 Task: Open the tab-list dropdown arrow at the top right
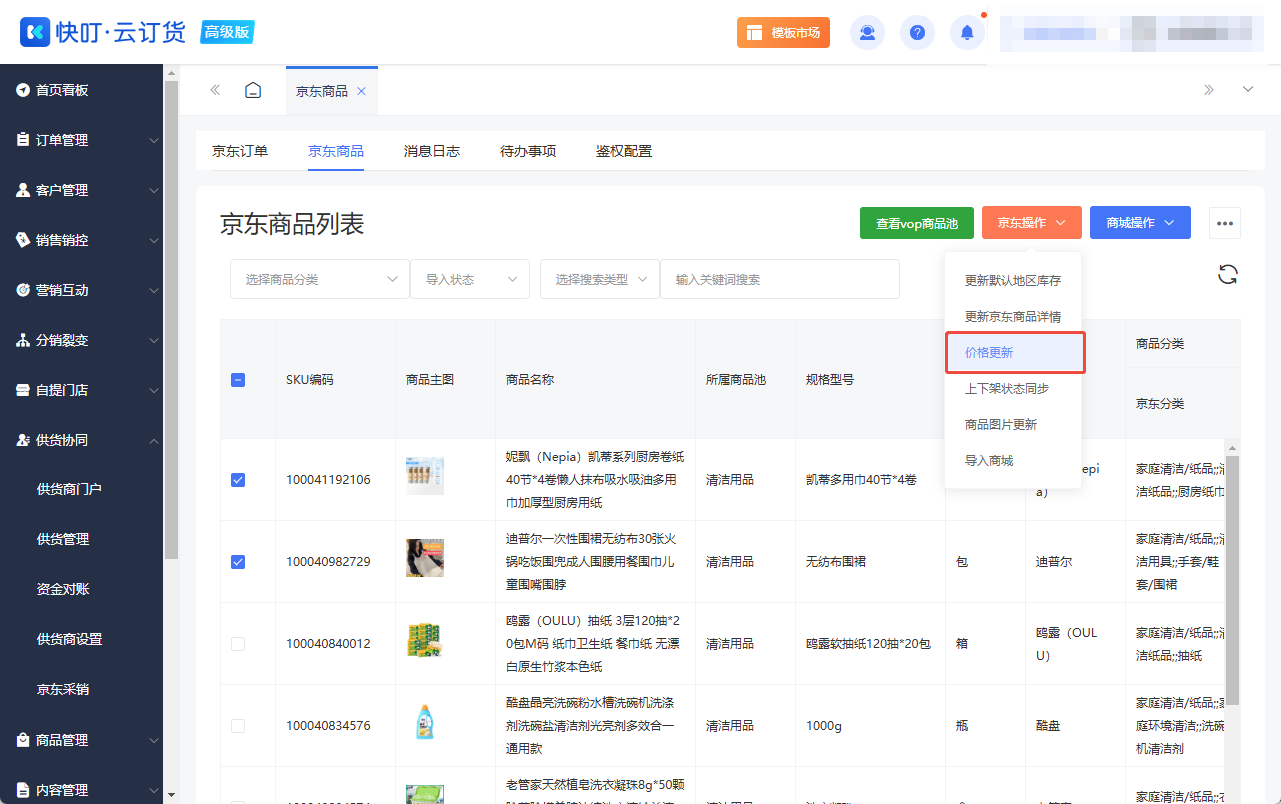pos(1247,90)
